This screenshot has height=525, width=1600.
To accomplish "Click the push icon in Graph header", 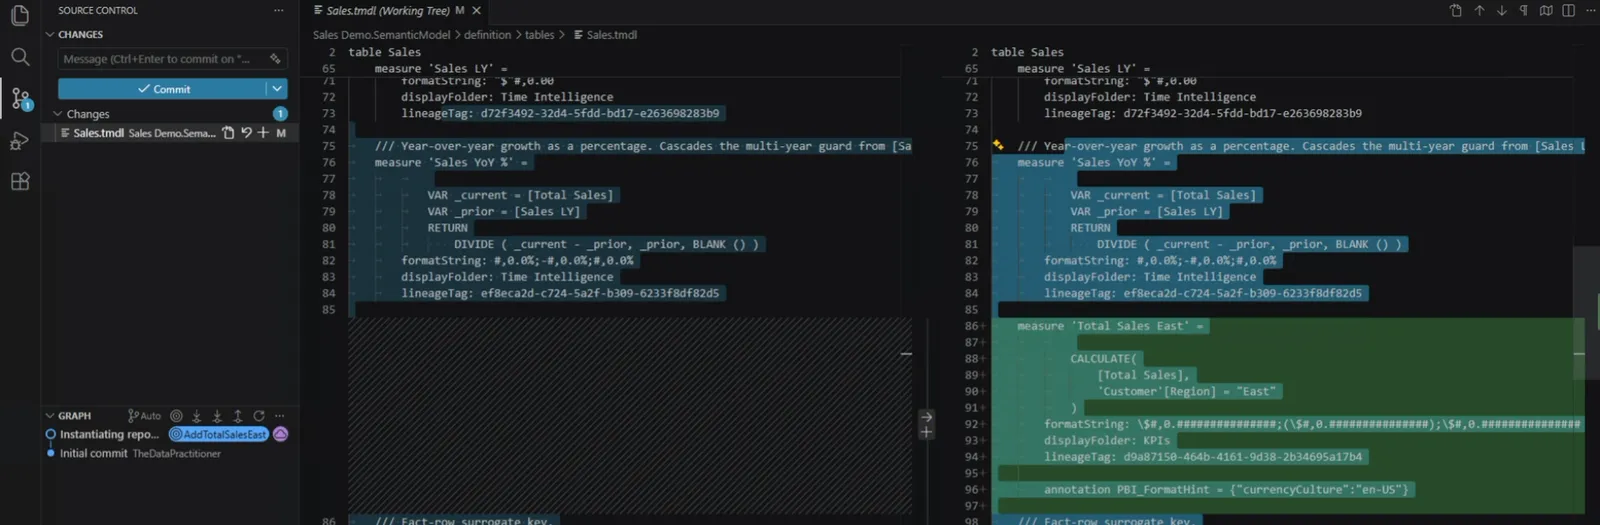I will pos(238,416).
